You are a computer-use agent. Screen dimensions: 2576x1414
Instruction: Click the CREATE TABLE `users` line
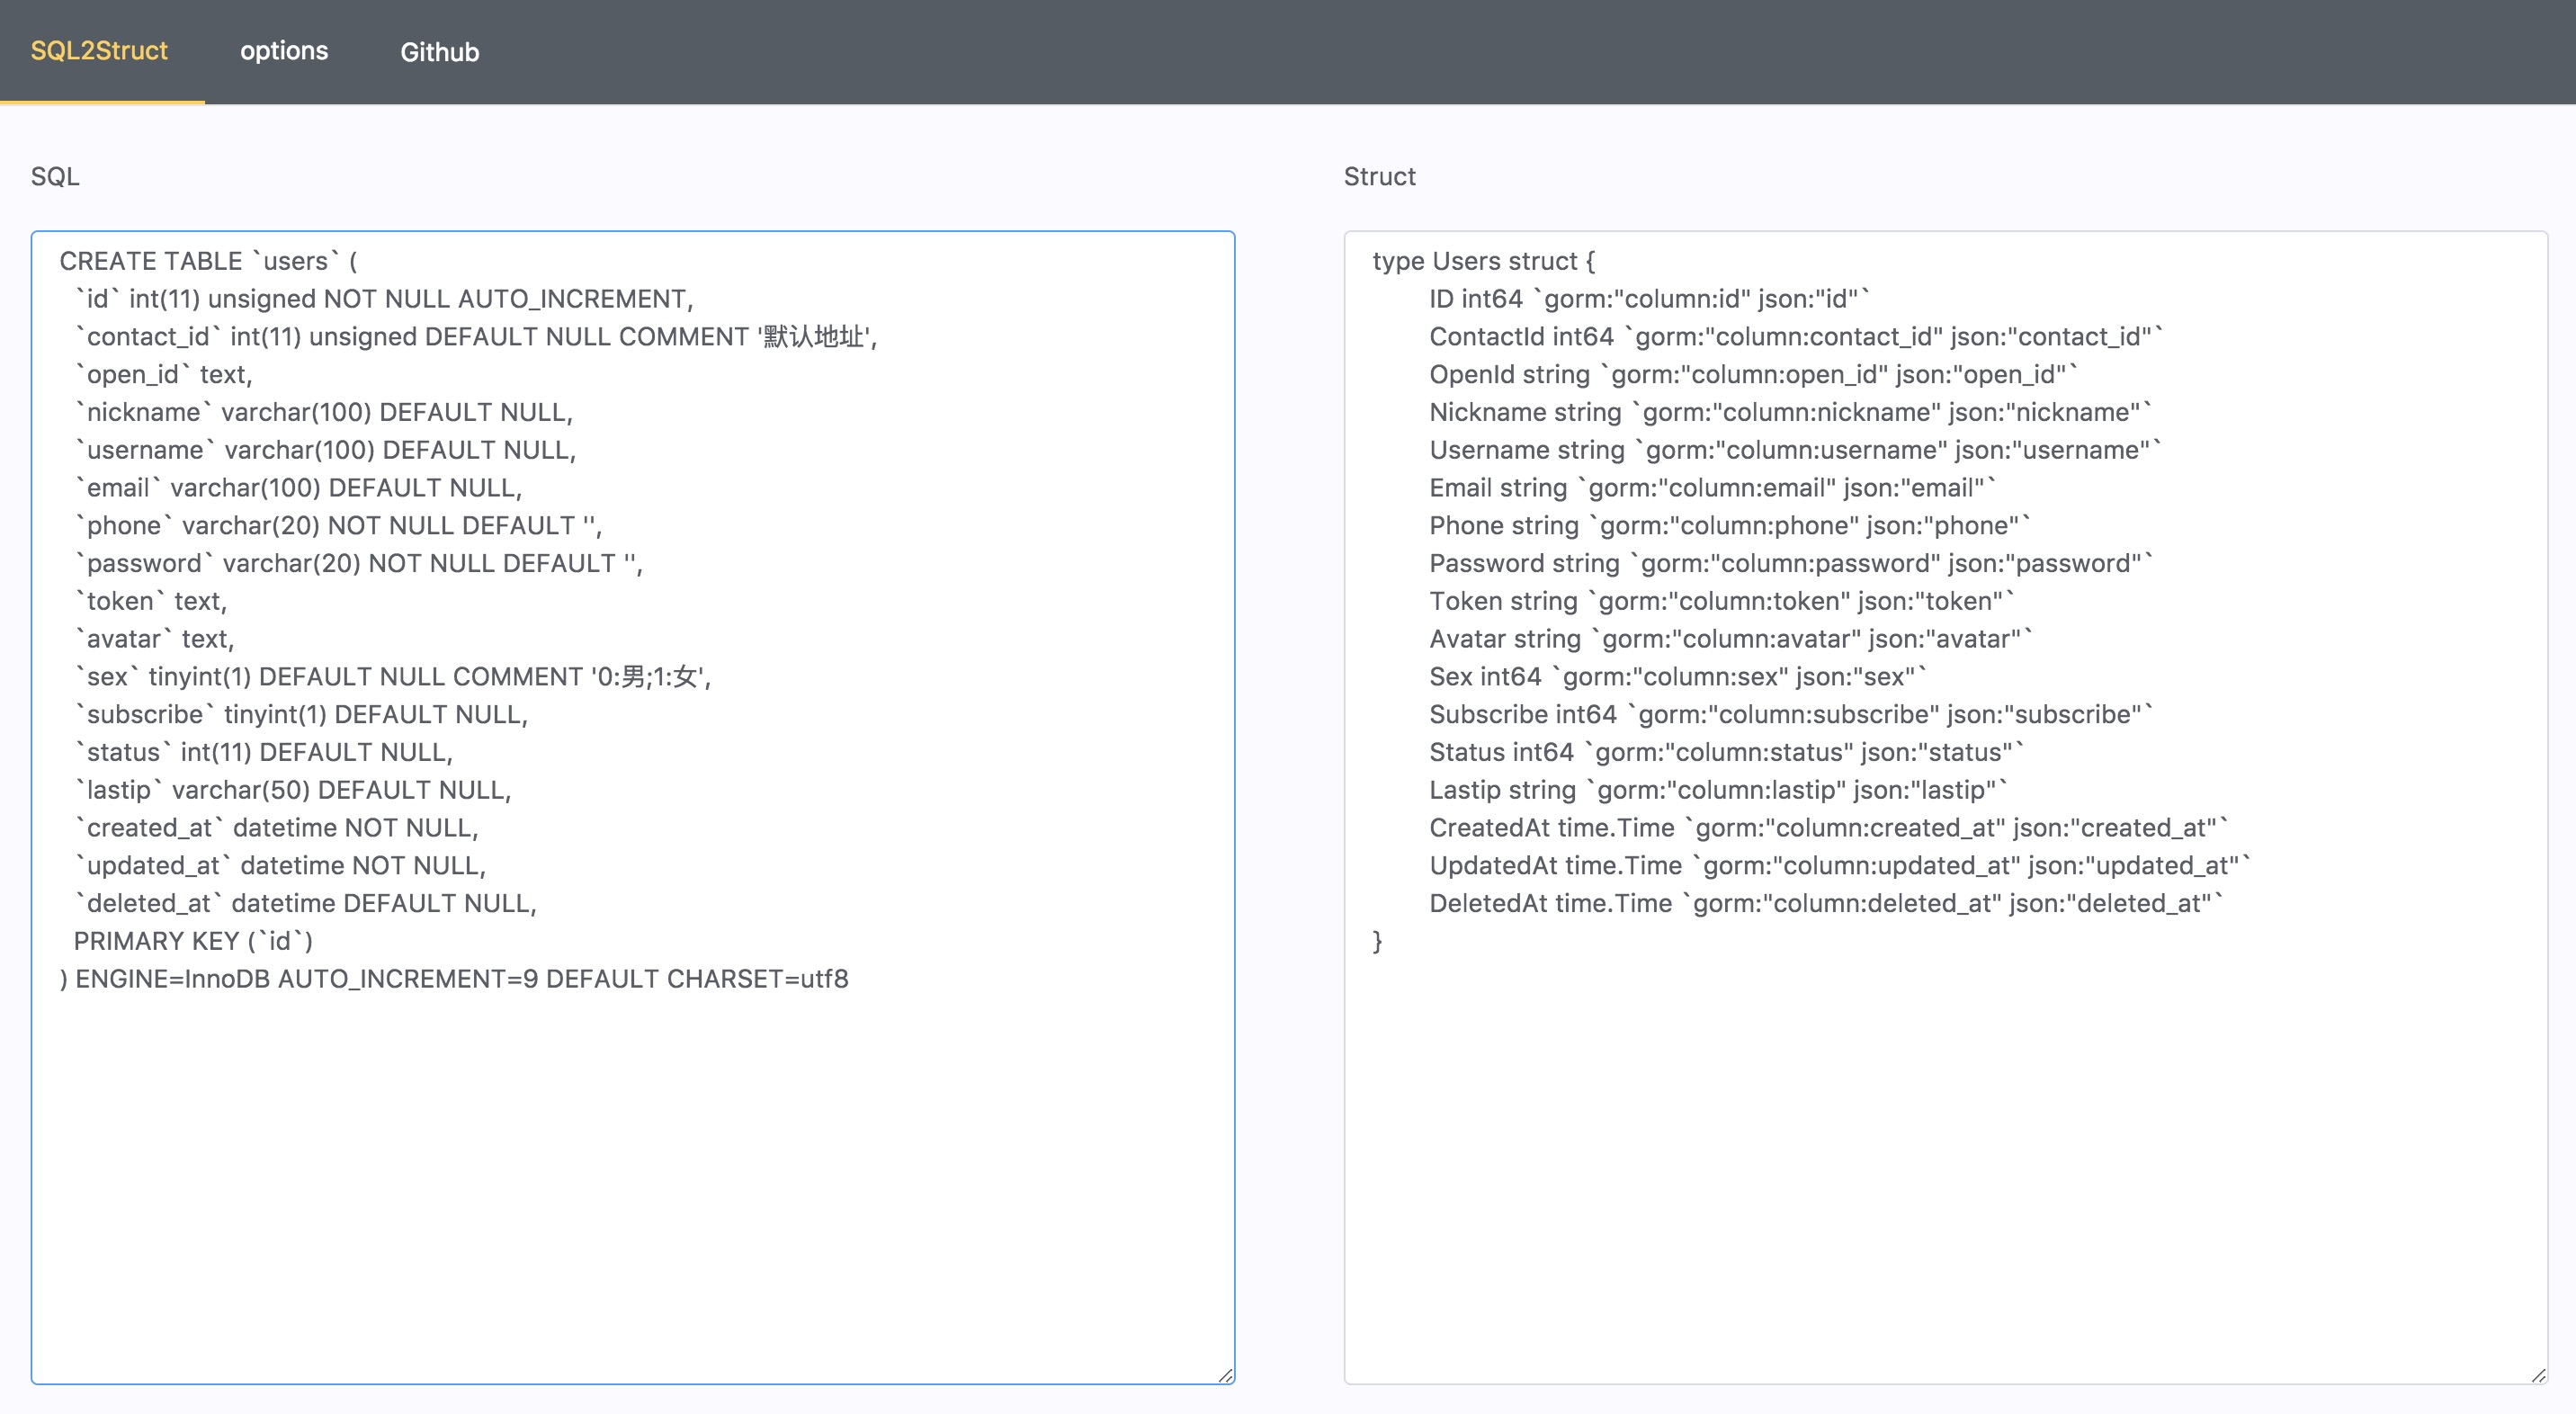click(208, 261)
